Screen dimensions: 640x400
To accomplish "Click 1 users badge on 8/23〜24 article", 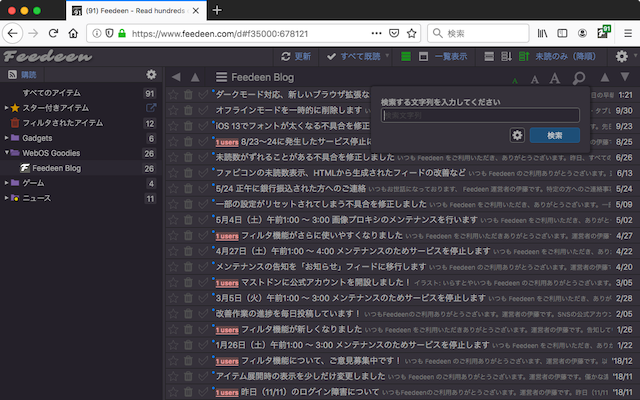I will 227,142.
